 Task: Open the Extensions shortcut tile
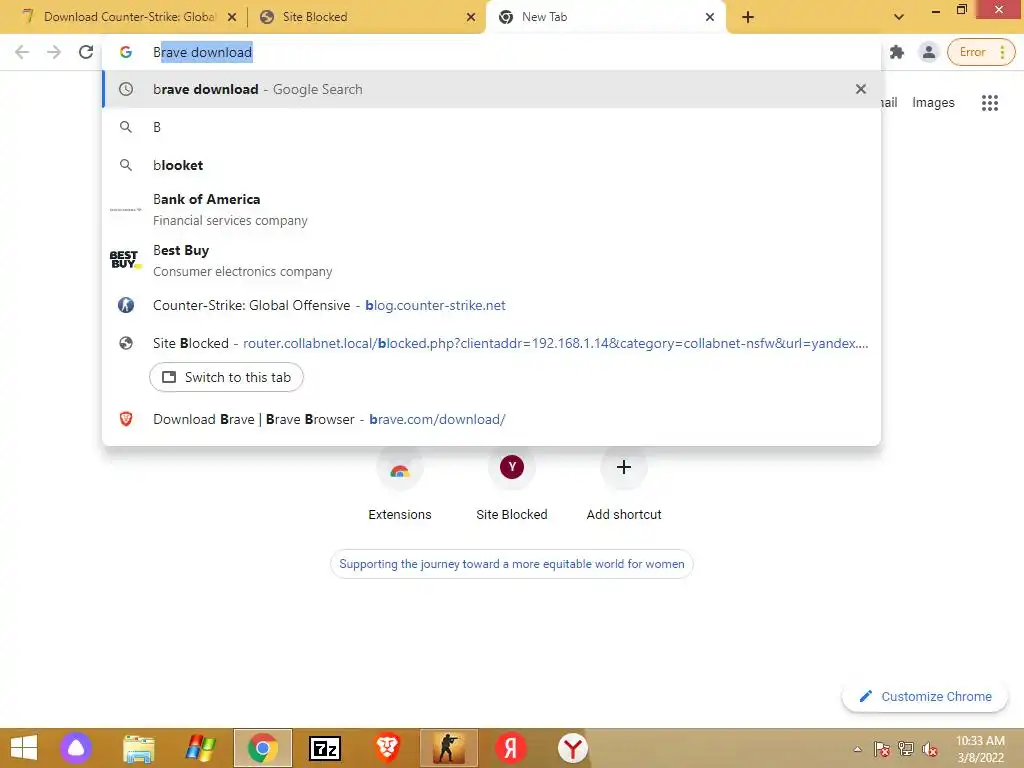pyautogui.click(x=400, y=484)
